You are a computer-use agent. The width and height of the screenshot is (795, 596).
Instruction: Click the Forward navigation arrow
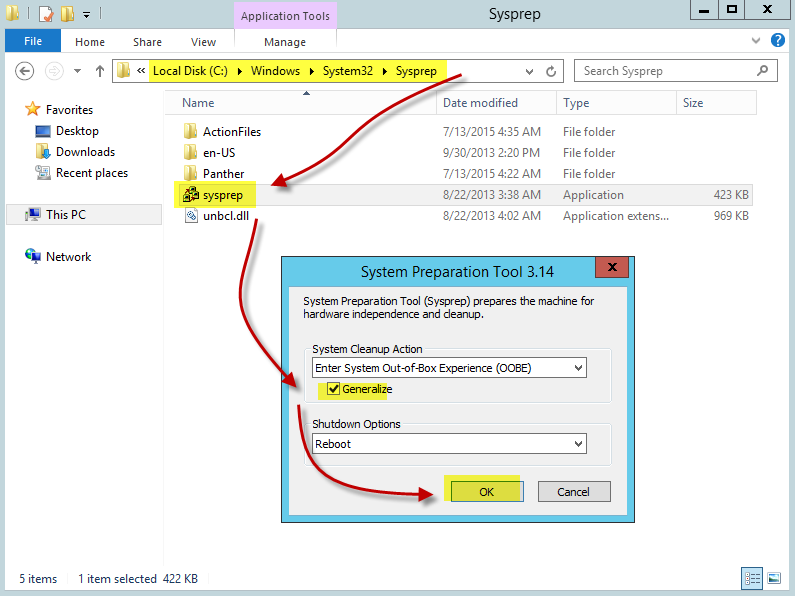54,71
